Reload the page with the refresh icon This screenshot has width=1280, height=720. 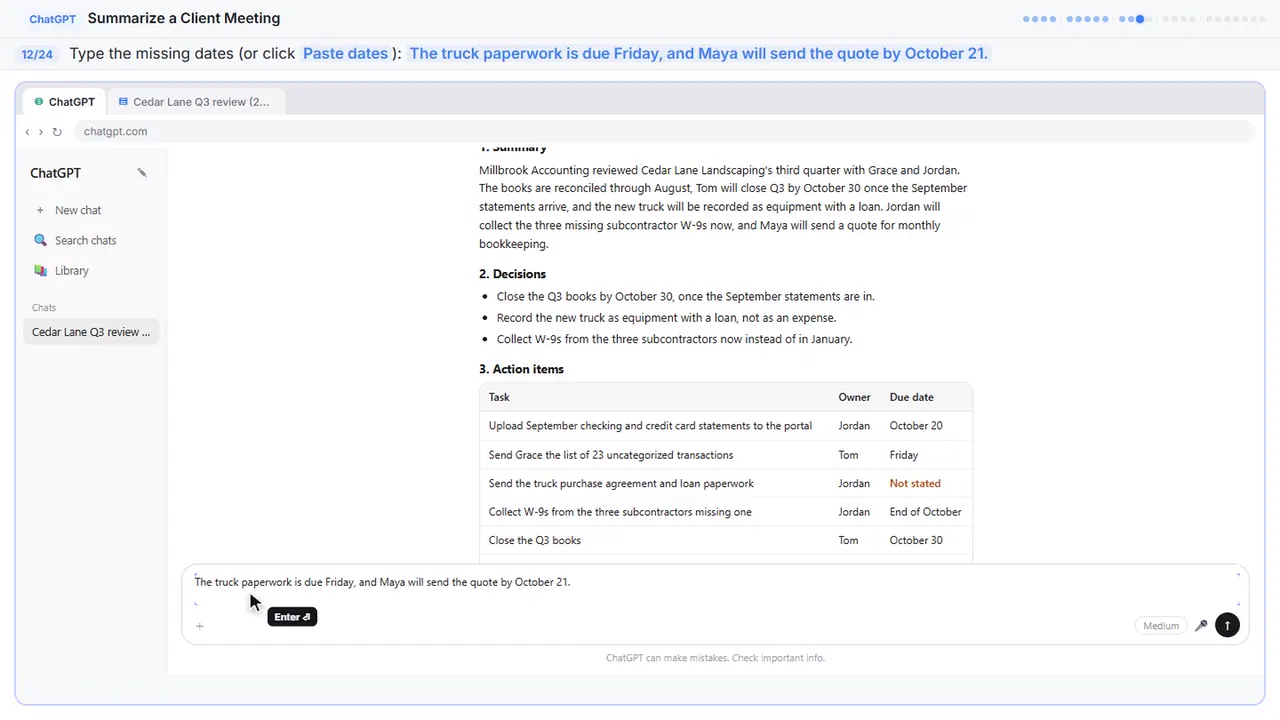pyautogui.click(x=57, y=132)
